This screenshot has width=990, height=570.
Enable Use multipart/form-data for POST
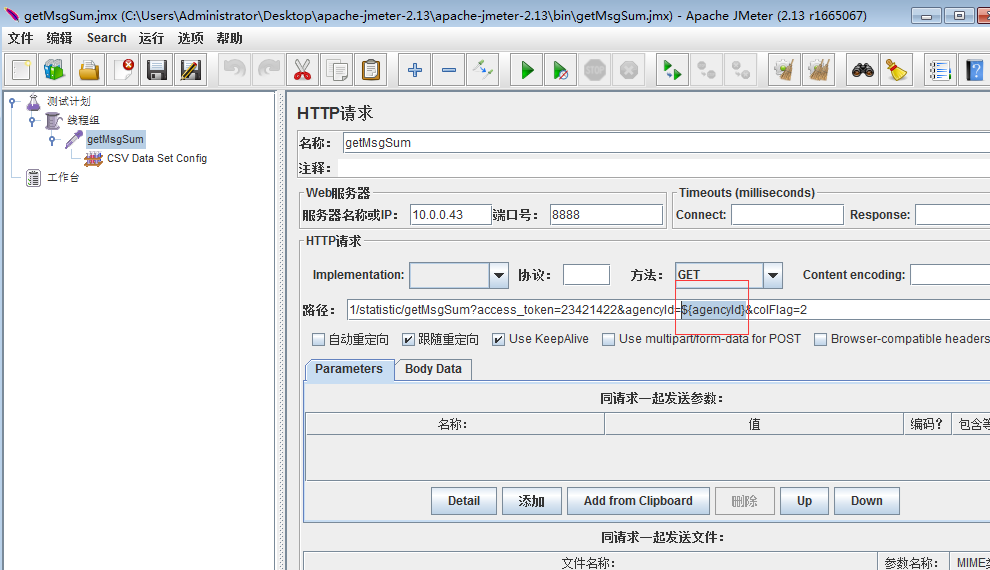609,340
